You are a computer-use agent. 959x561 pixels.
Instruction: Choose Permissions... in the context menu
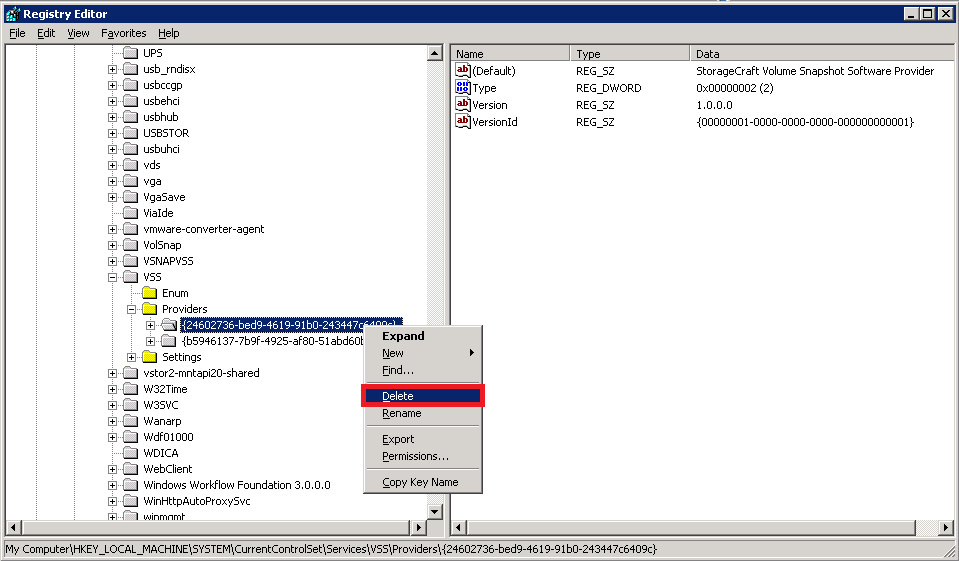[423, 456]
